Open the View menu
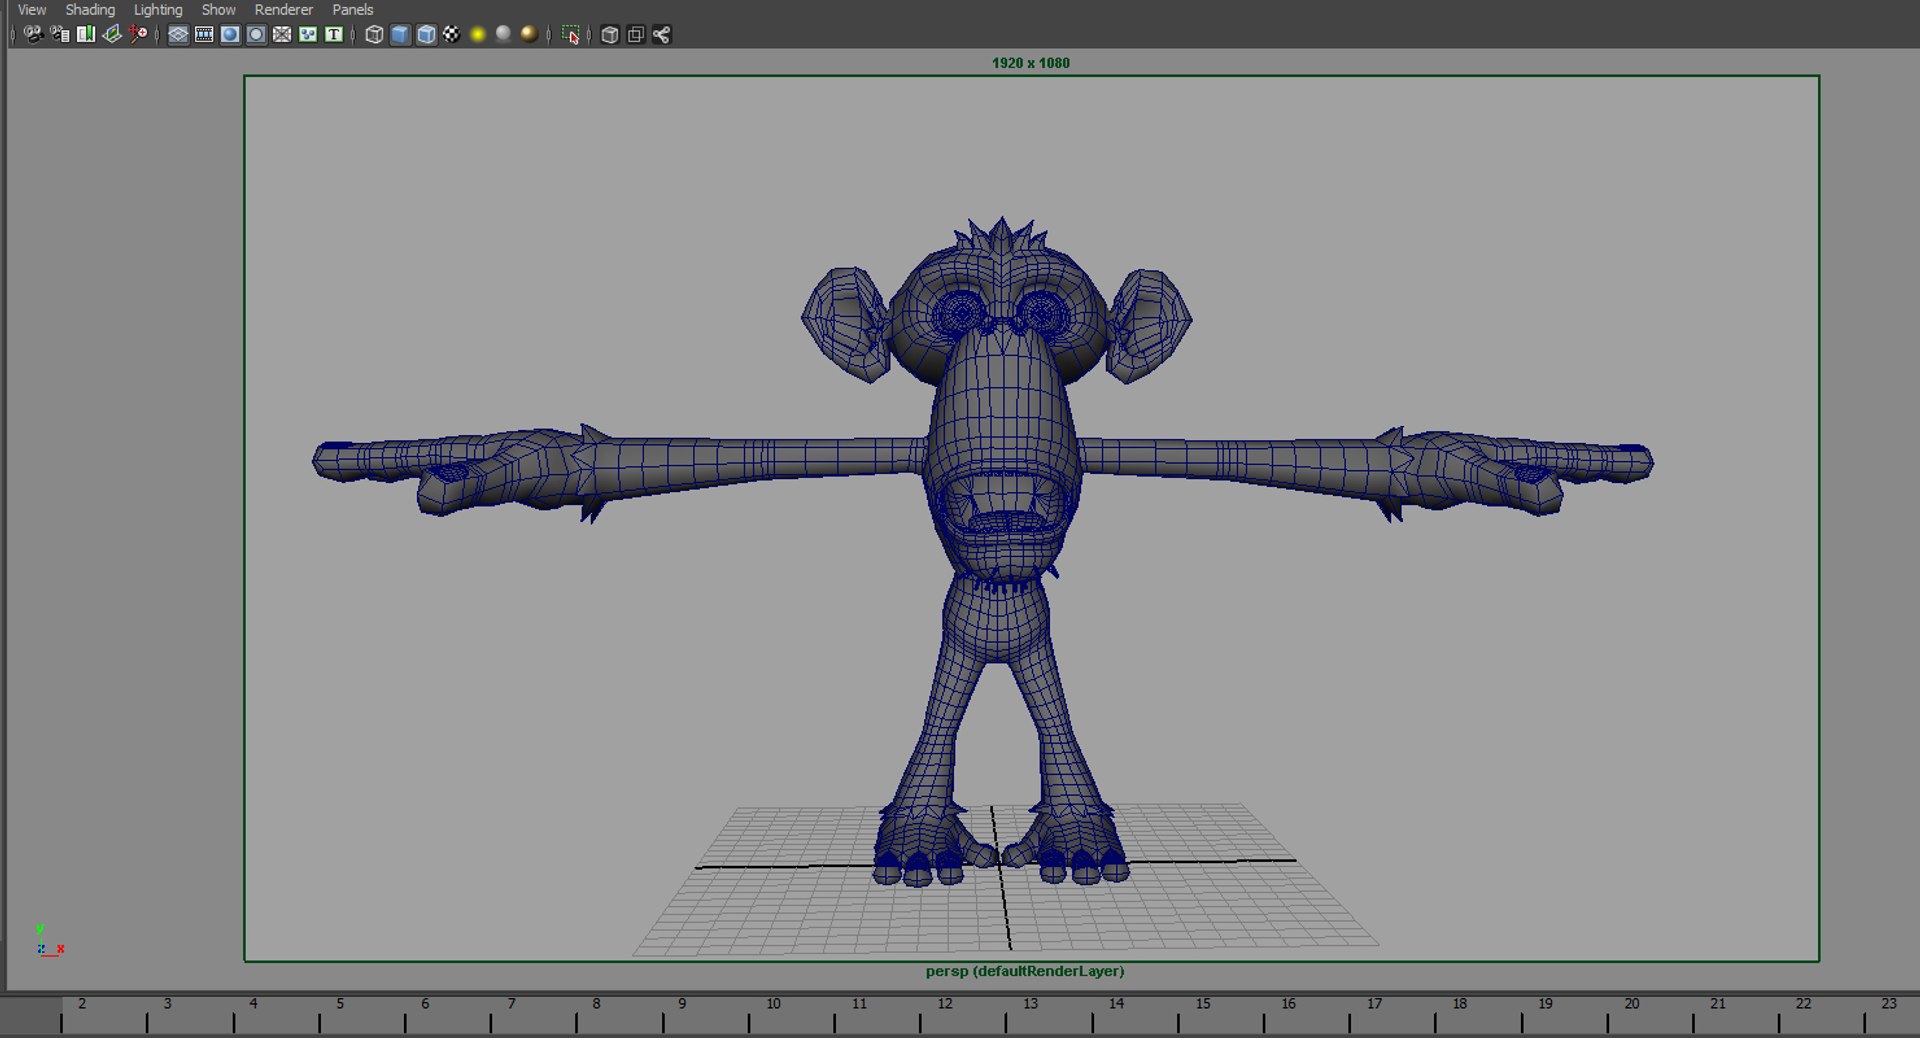This screenshot has height=1038, width=1920. click(32, 10)
